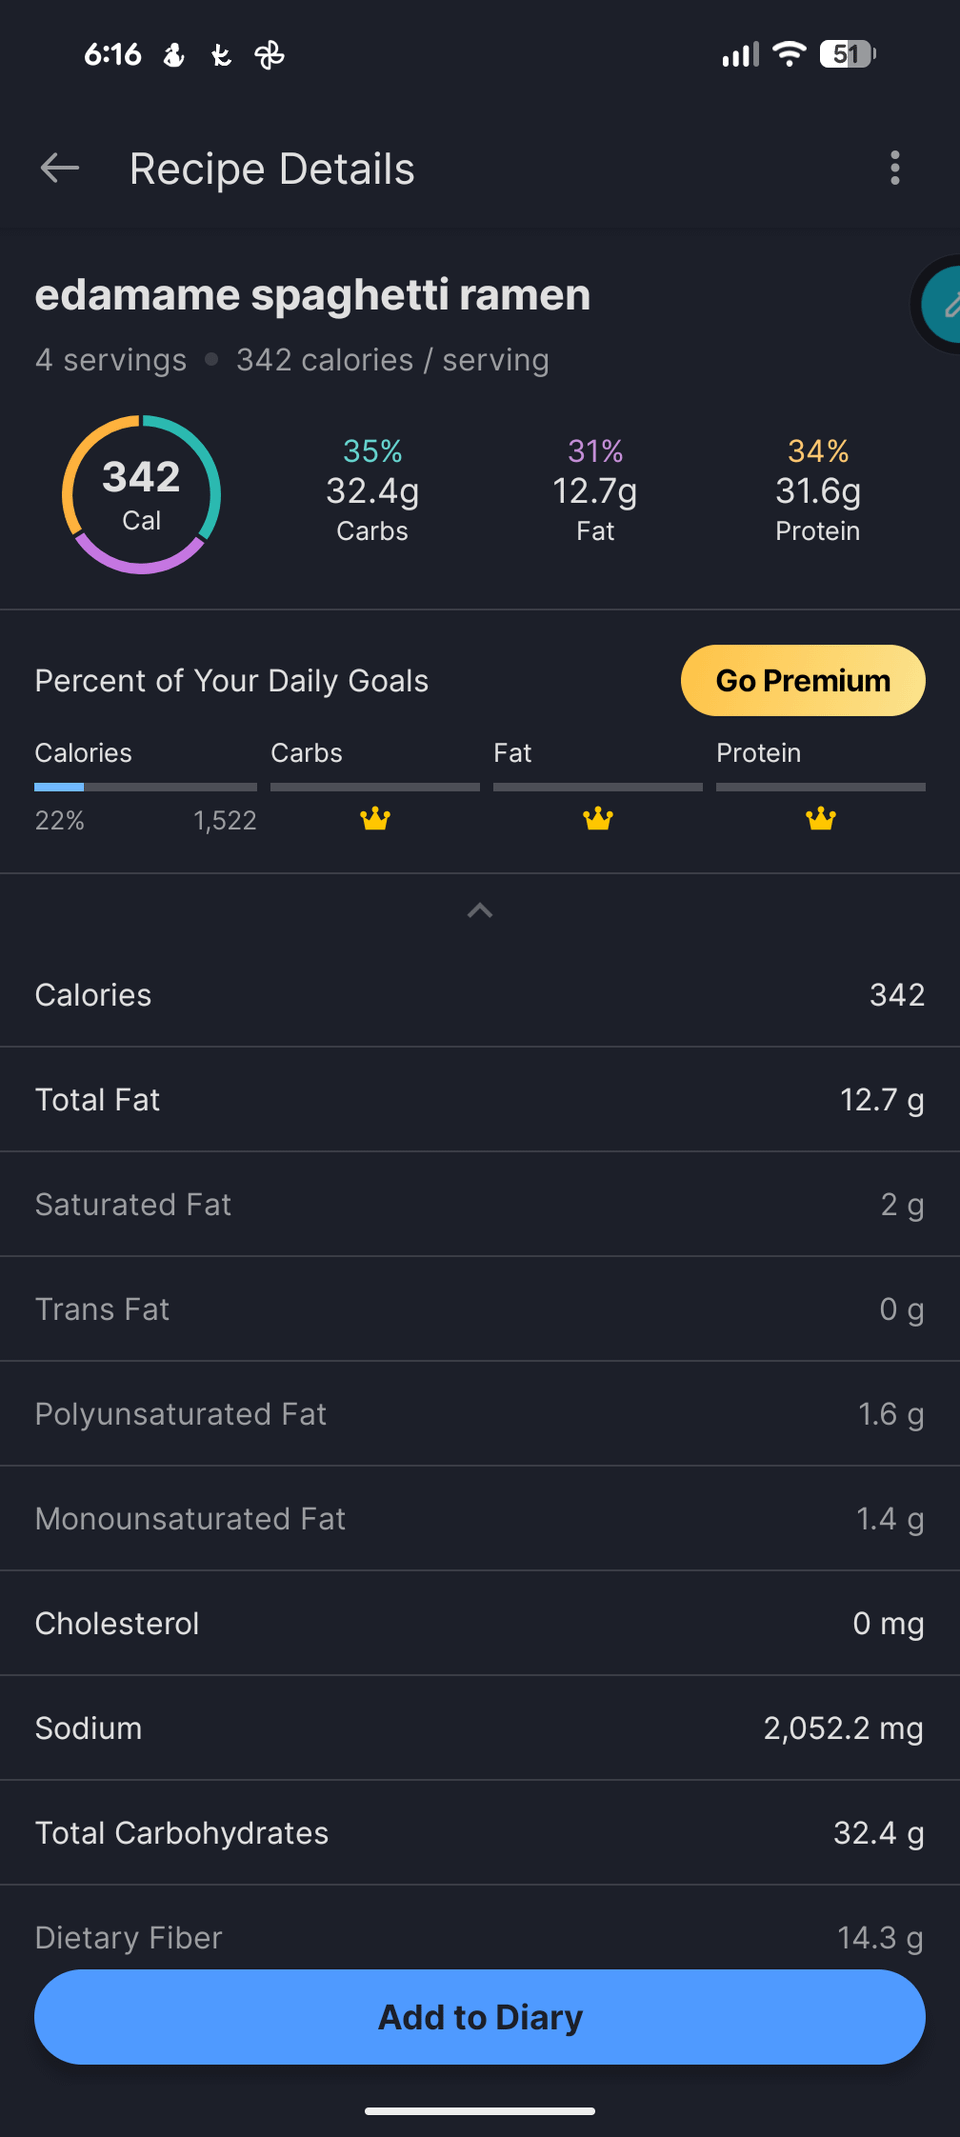Tap the crown icon under Carbs

pos(375,819)
